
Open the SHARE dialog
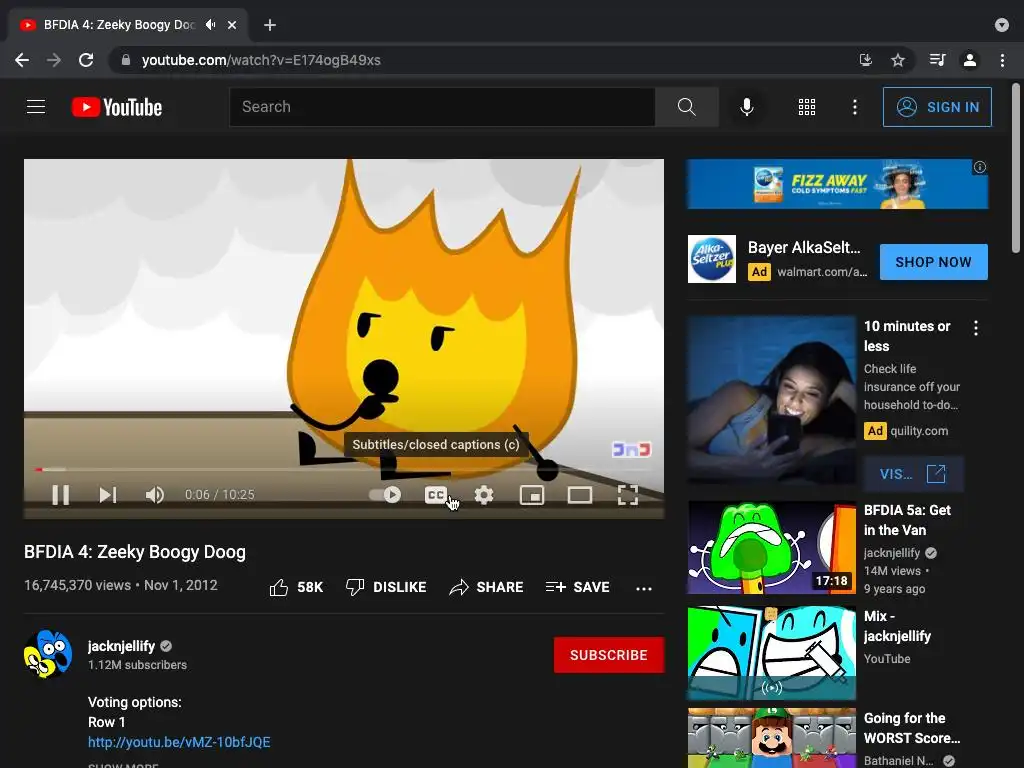[x=487, y=587]
